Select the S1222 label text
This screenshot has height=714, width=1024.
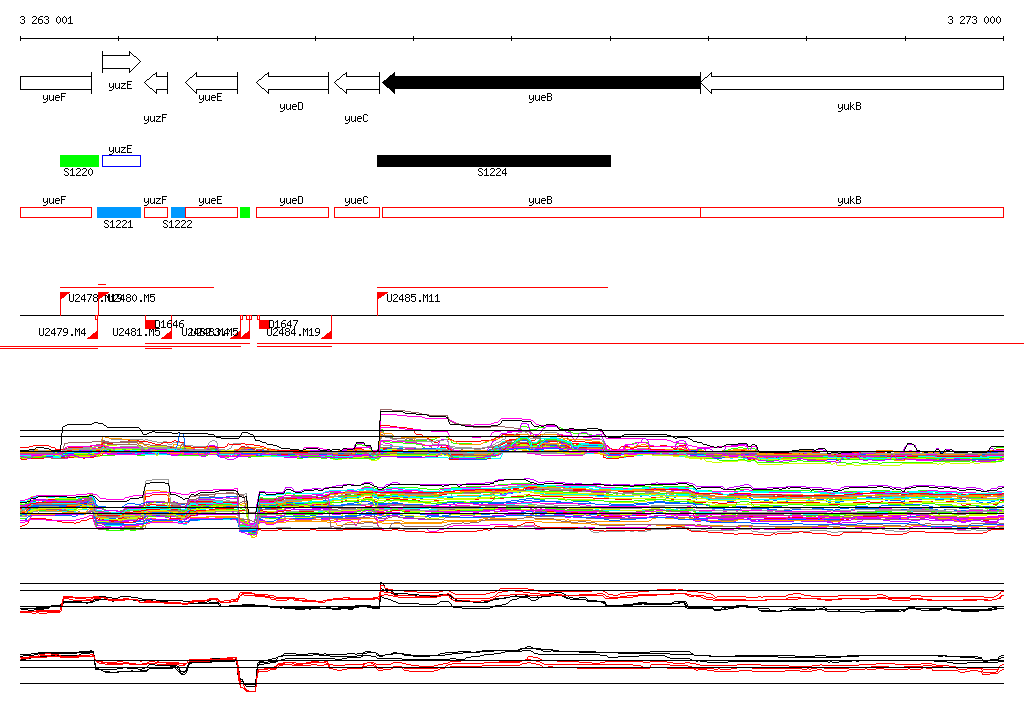click(178, 224)
